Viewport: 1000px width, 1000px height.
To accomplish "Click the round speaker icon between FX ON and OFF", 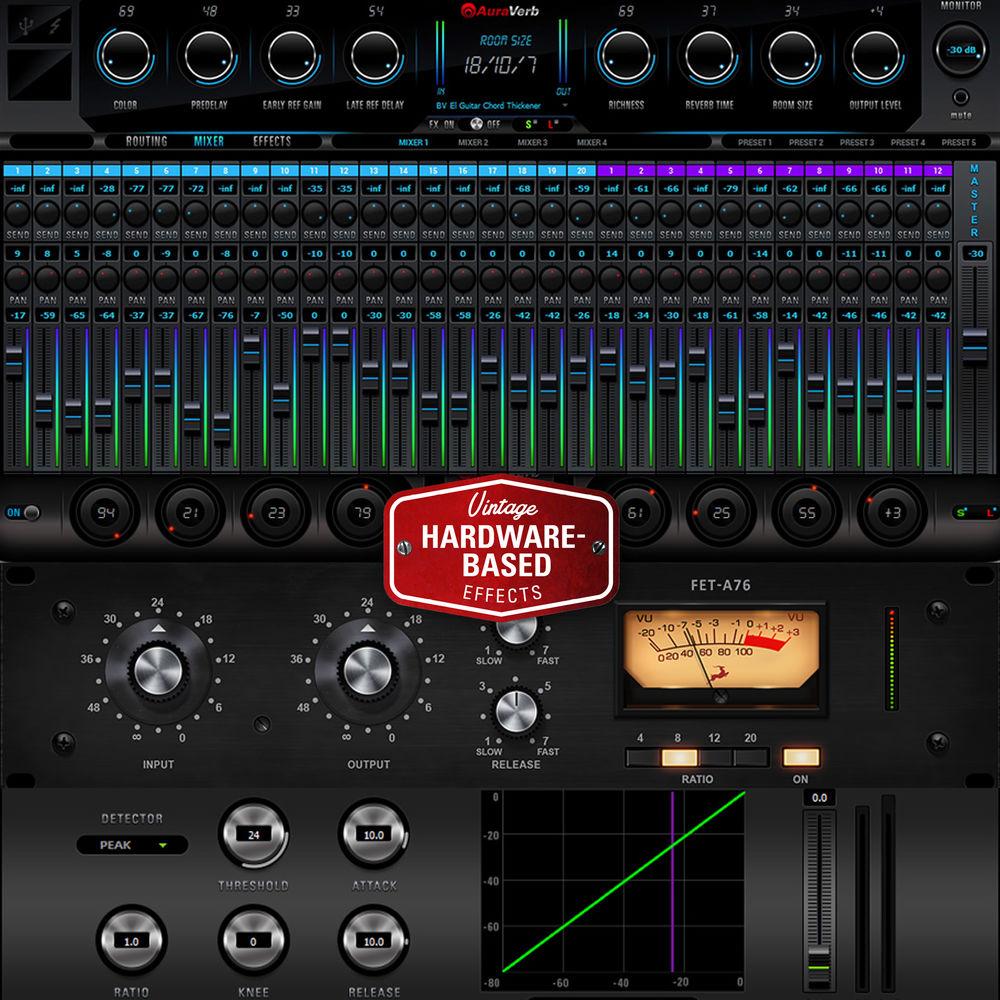I will pyautogui.click(x=477, y=125).
